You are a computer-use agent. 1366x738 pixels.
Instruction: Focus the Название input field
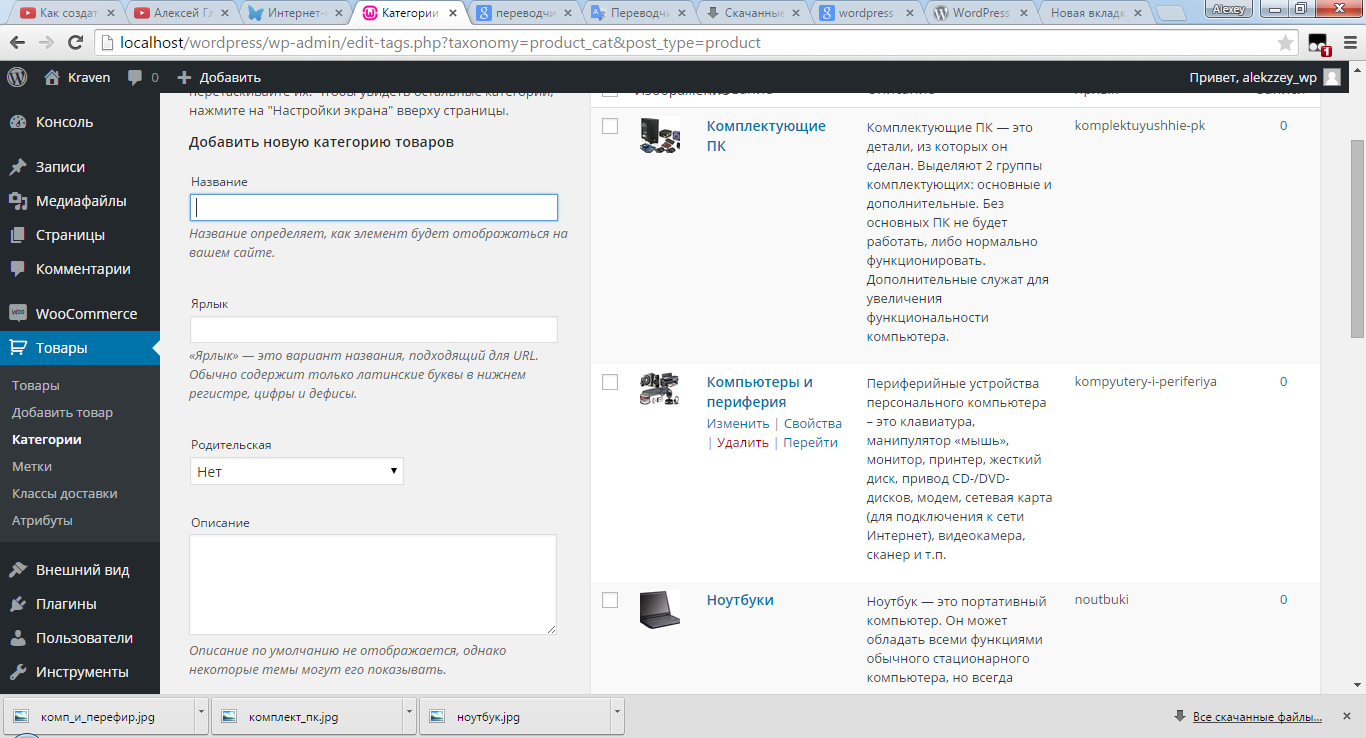pos(374,207)
